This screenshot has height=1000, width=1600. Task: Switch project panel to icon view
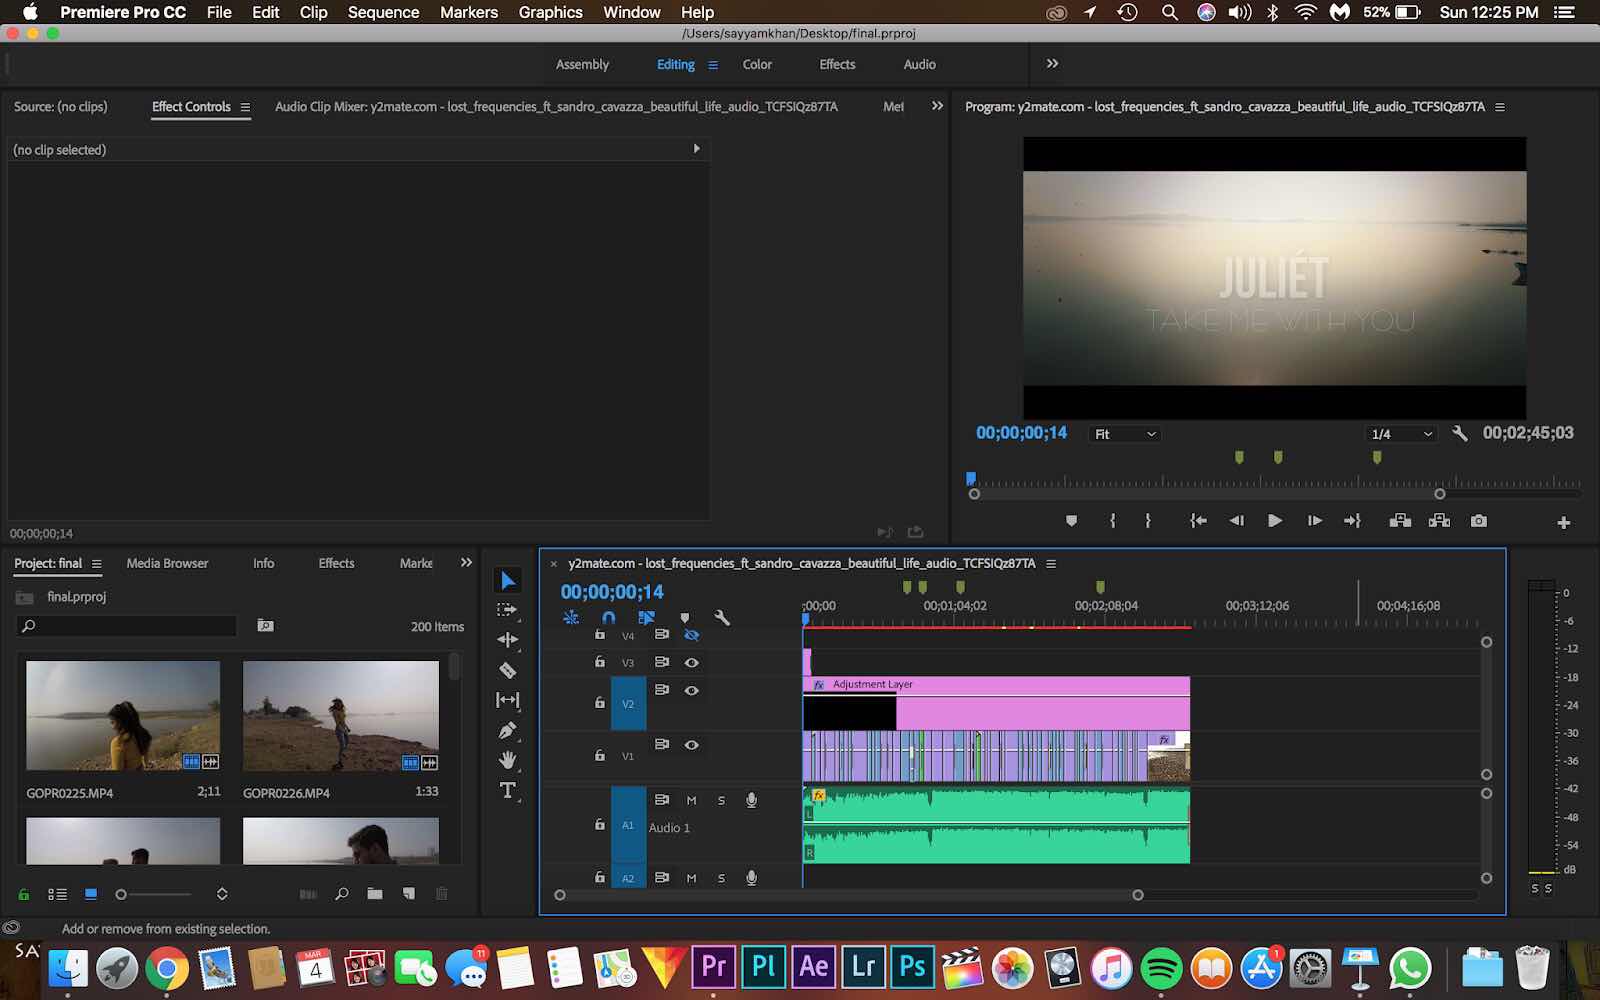[91, 894]
